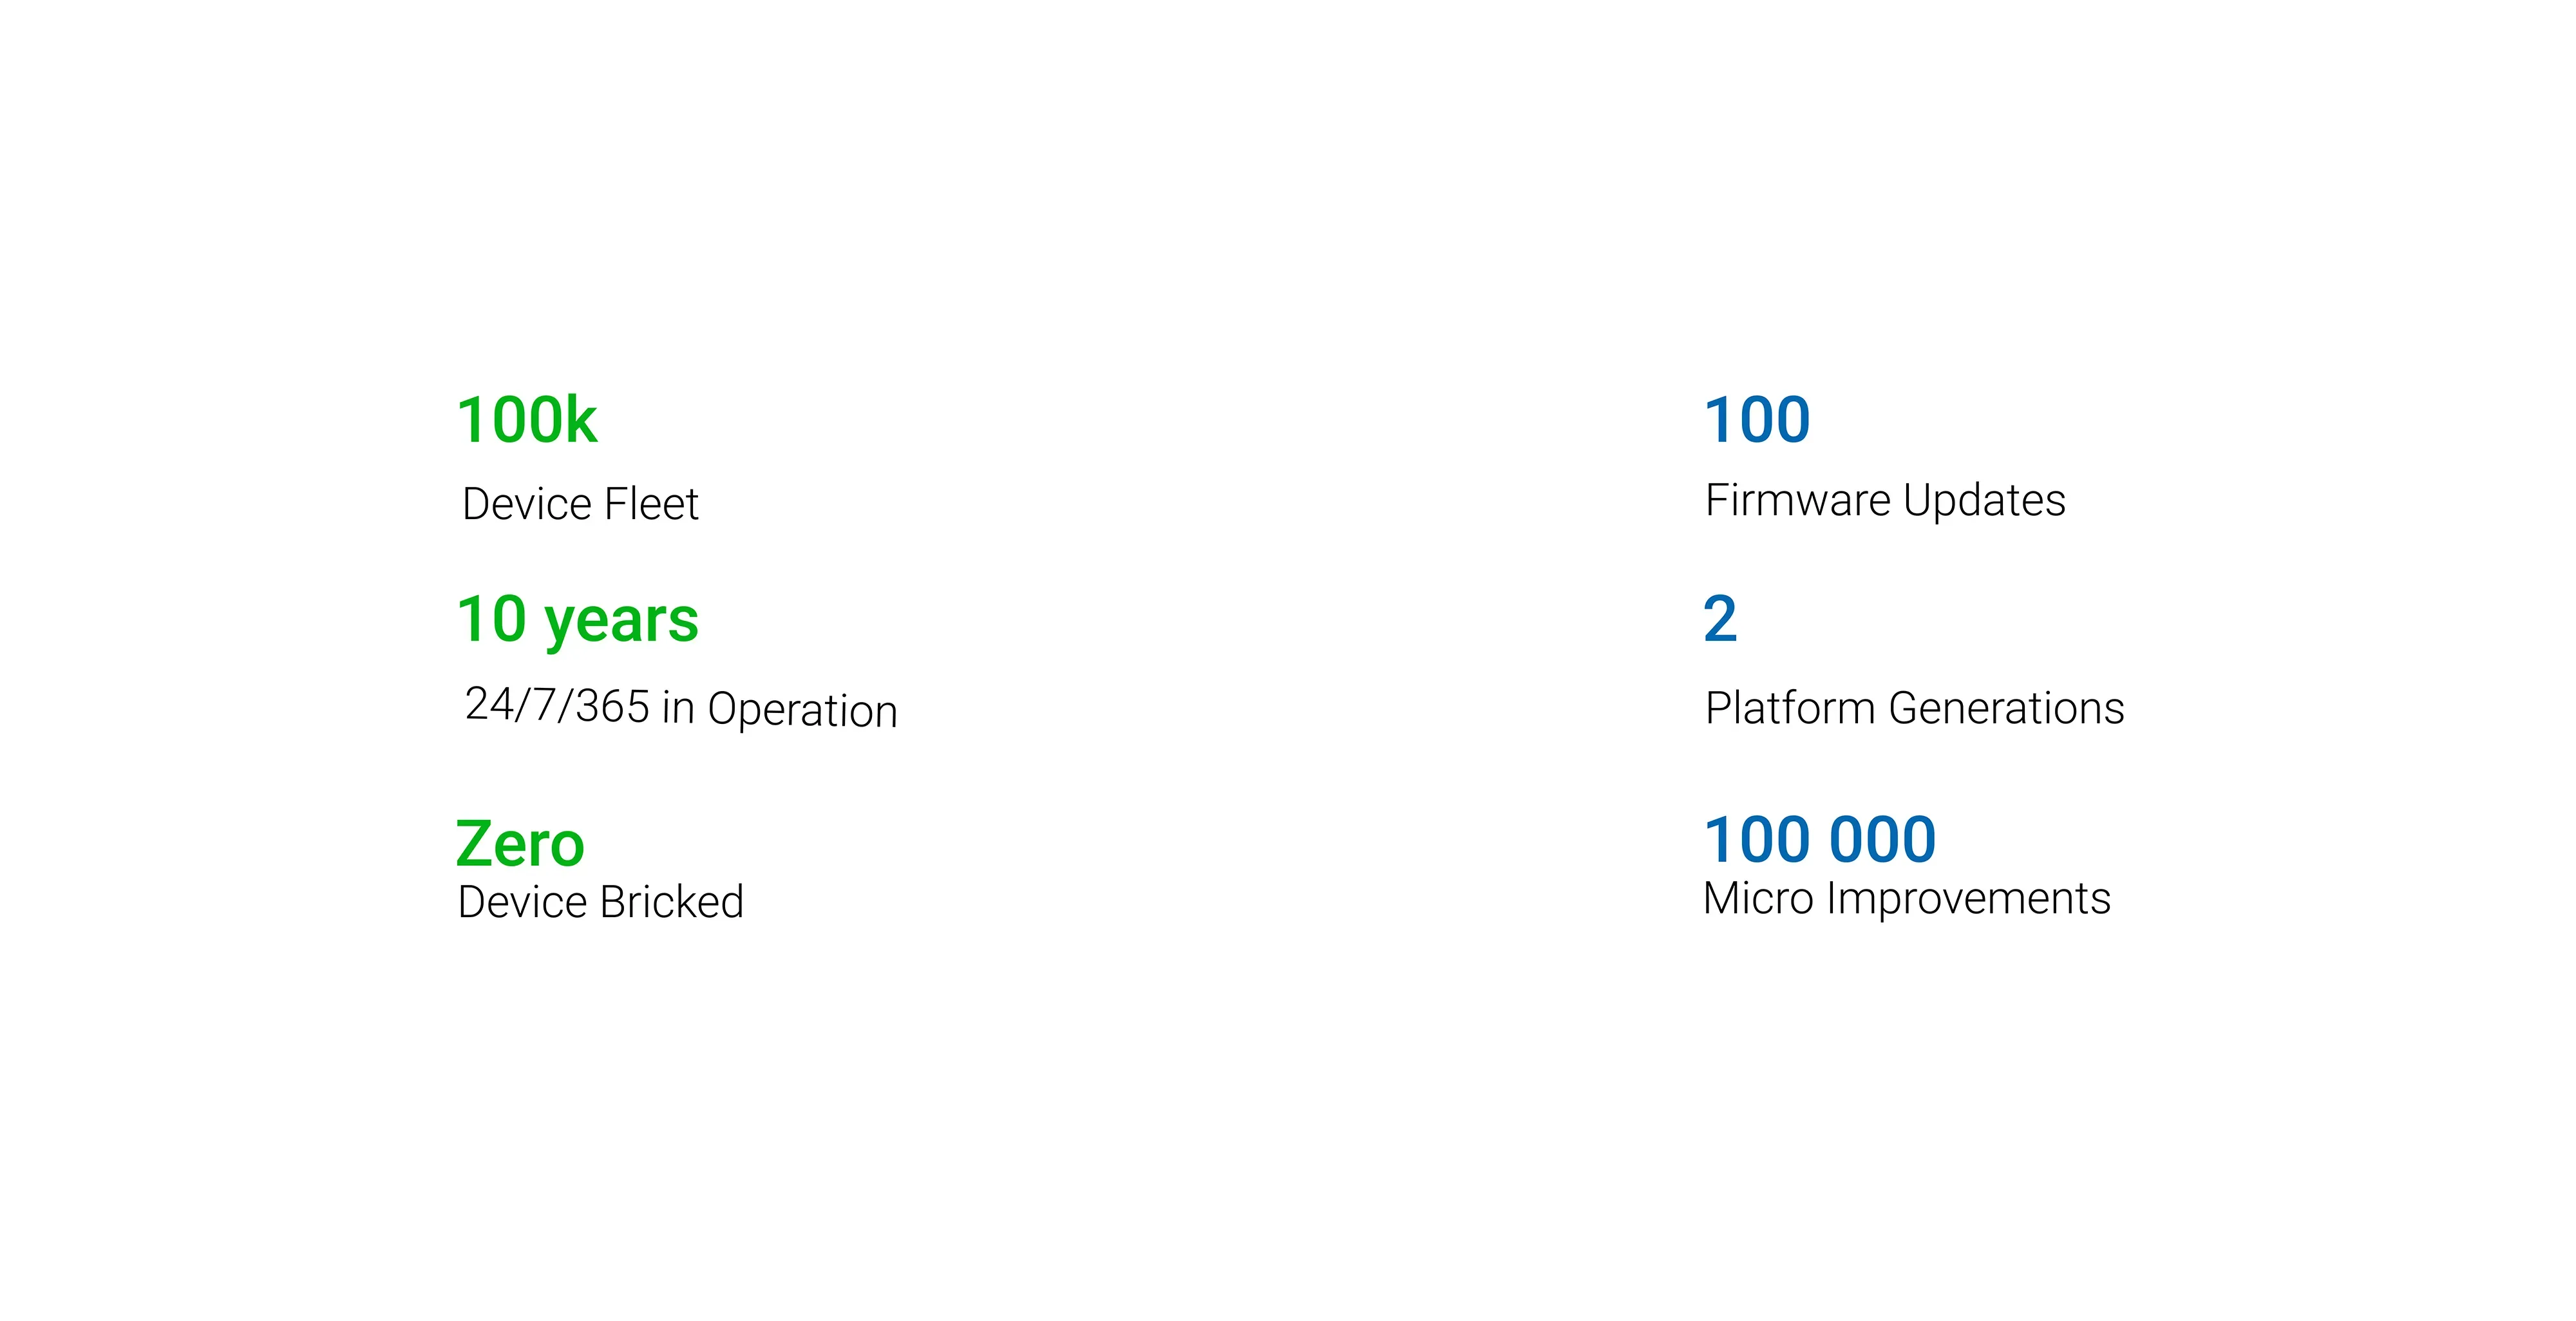
Task: Click the word Bricked
Action: (672, 902)
